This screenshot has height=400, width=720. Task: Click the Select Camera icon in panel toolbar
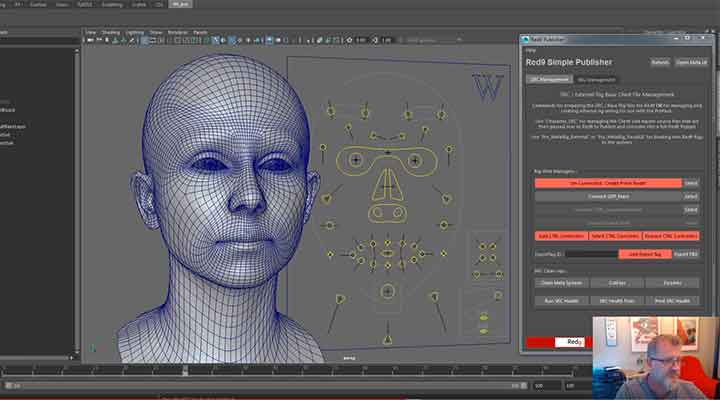coord(89,40)
